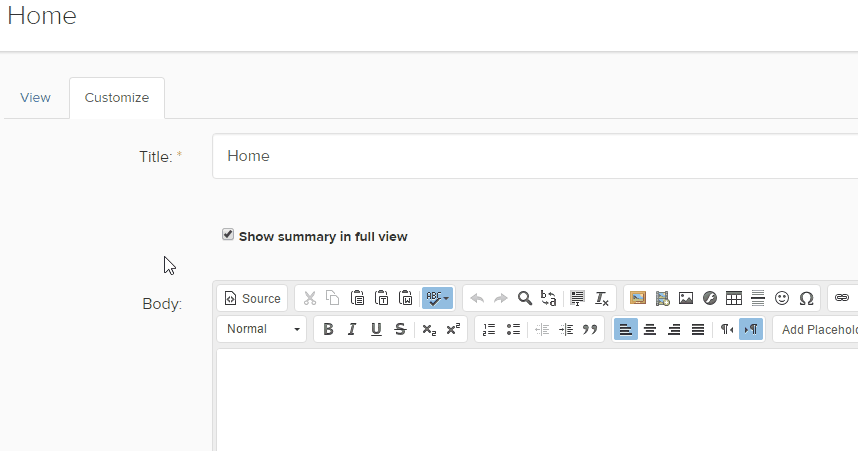858x451 pixels.
Task: Select Align Left
Action: [625, 329]
